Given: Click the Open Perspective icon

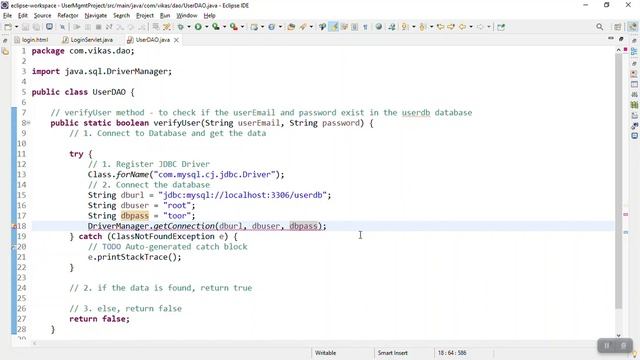Looking at the screenshot, I should [618, 27].
